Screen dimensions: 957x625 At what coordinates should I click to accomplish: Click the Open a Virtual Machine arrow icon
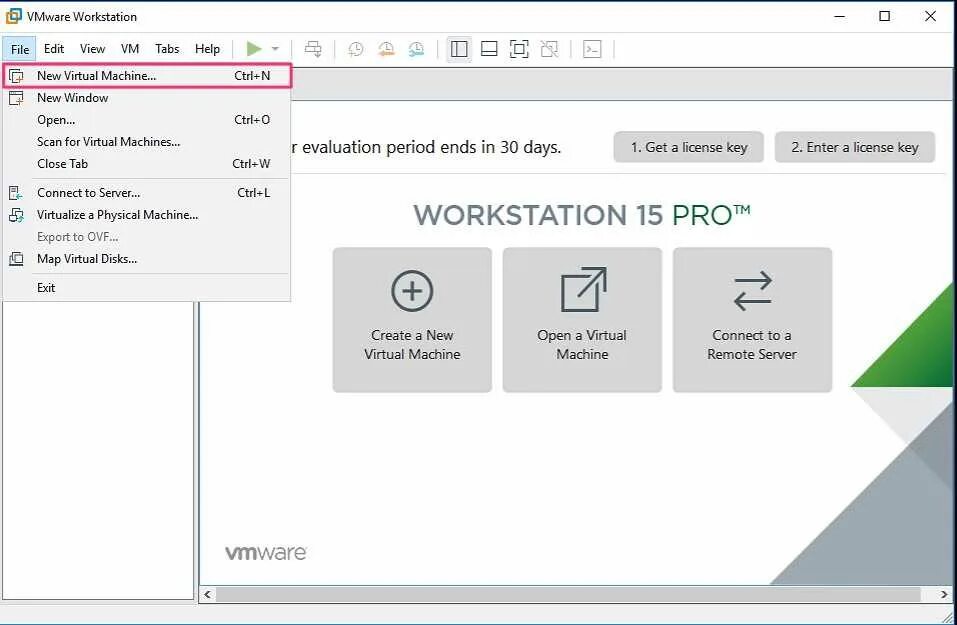(x=583, y=289)
